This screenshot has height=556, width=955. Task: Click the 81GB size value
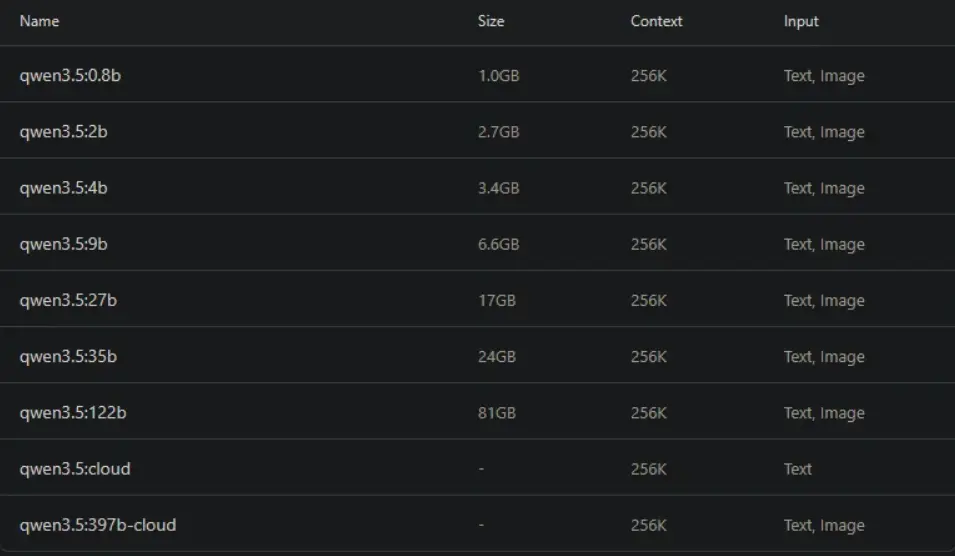click(496, 413)
